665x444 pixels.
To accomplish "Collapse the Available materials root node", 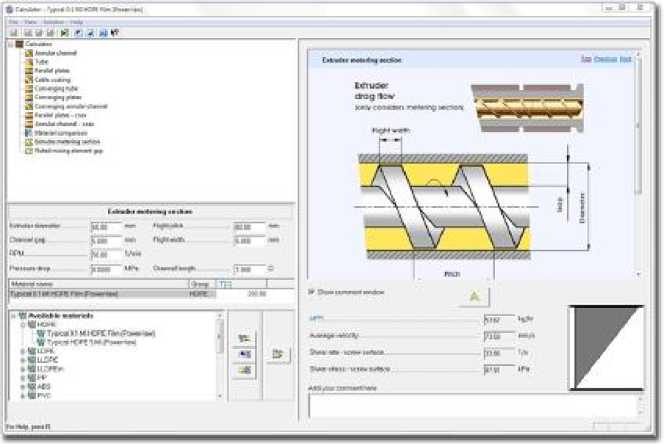I will tap(14, 316).
